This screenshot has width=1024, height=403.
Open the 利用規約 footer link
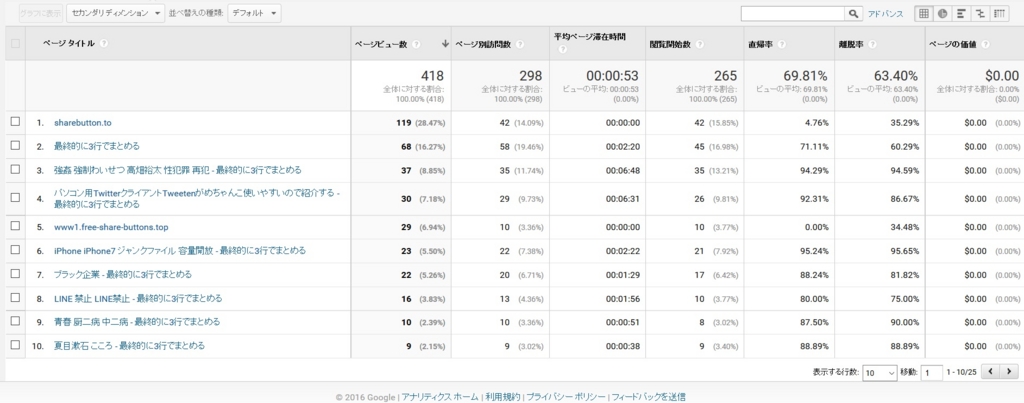pos(503,396)
